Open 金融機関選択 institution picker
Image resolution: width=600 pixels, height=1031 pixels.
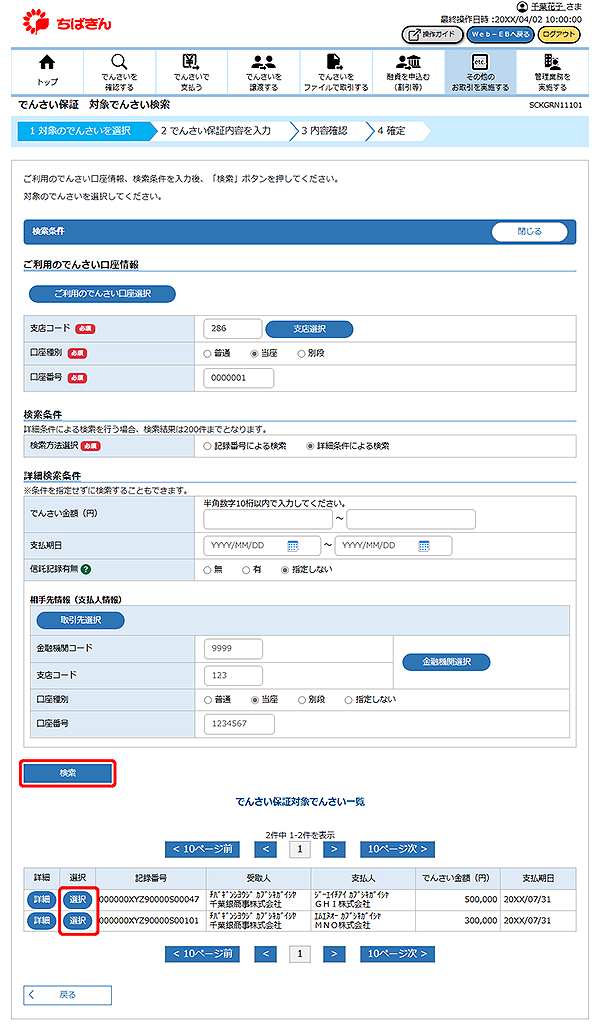point(446,662)
